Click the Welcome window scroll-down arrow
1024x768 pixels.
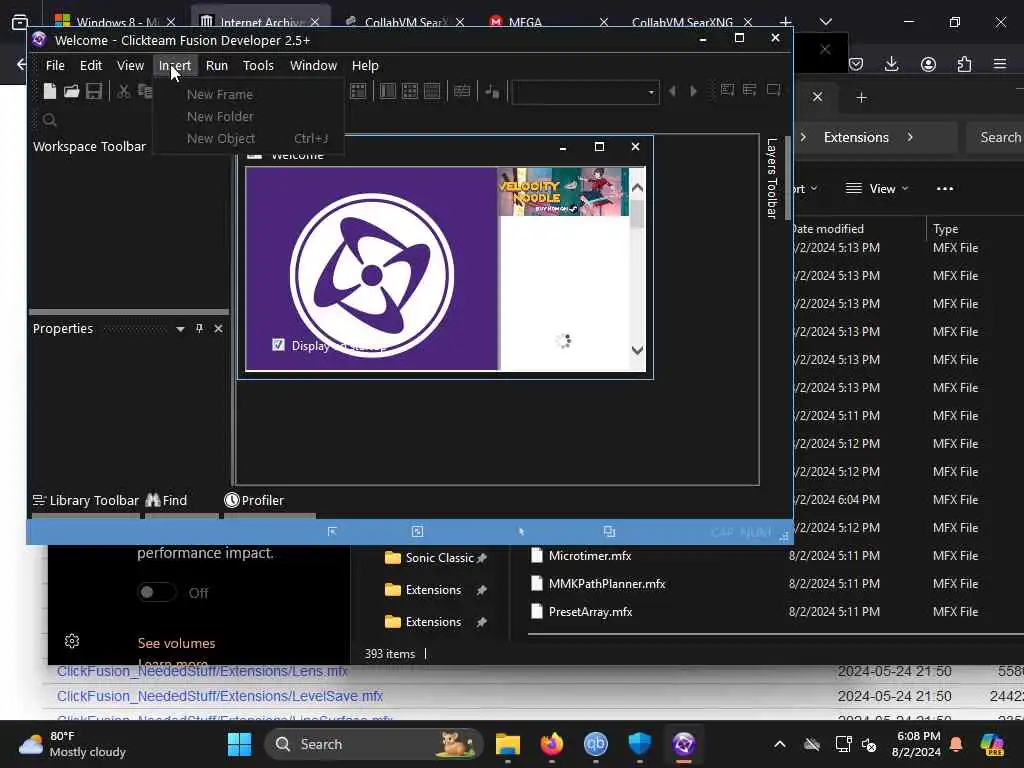pyautogui.click(x=637, y=350)
